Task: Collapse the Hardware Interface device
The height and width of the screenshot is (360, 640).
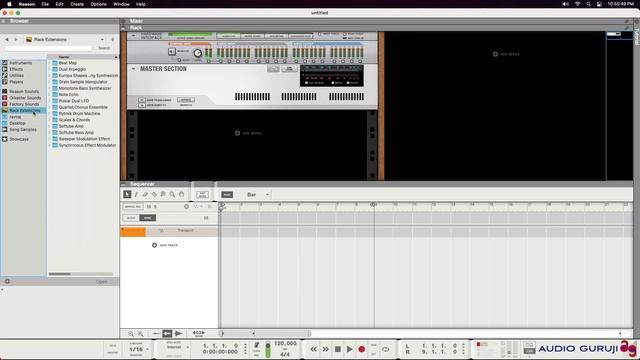Action: point(133,36)
